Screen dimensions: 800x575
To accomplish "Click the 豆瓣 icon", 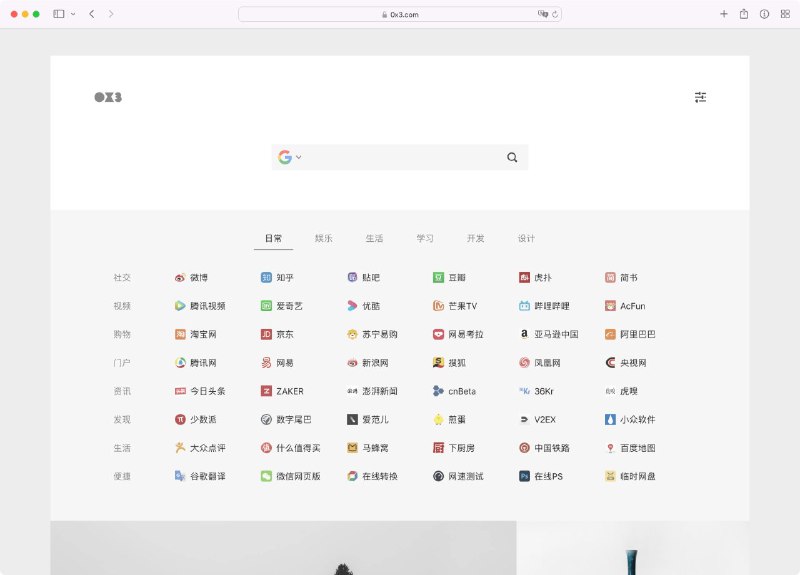I will point(438,278).
